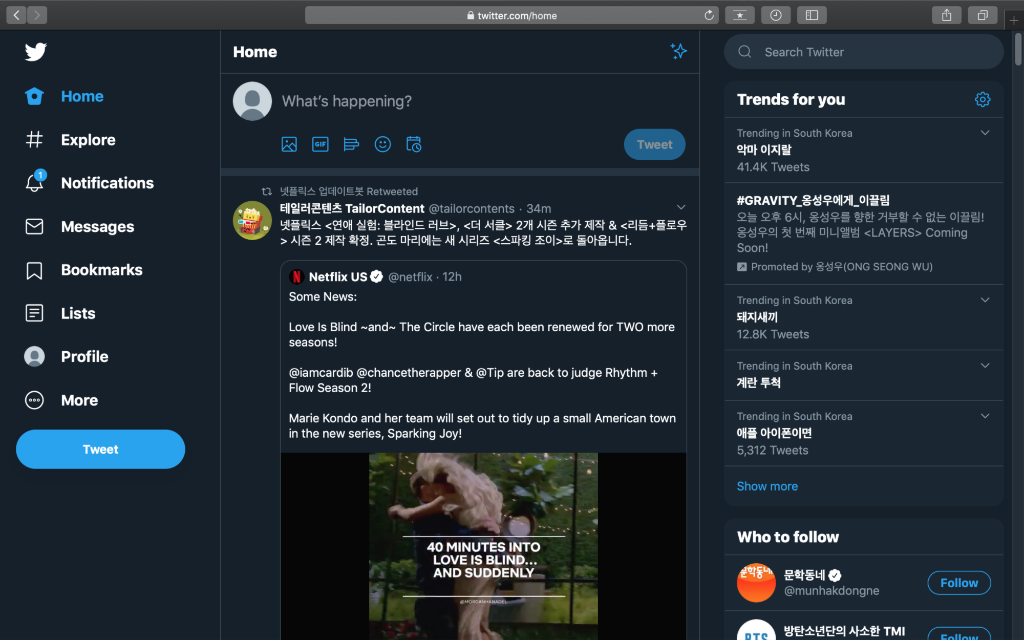Open Bookmarks from the sidebar
This screenshot has height=640, width=1024.
(x=83, y=270)
